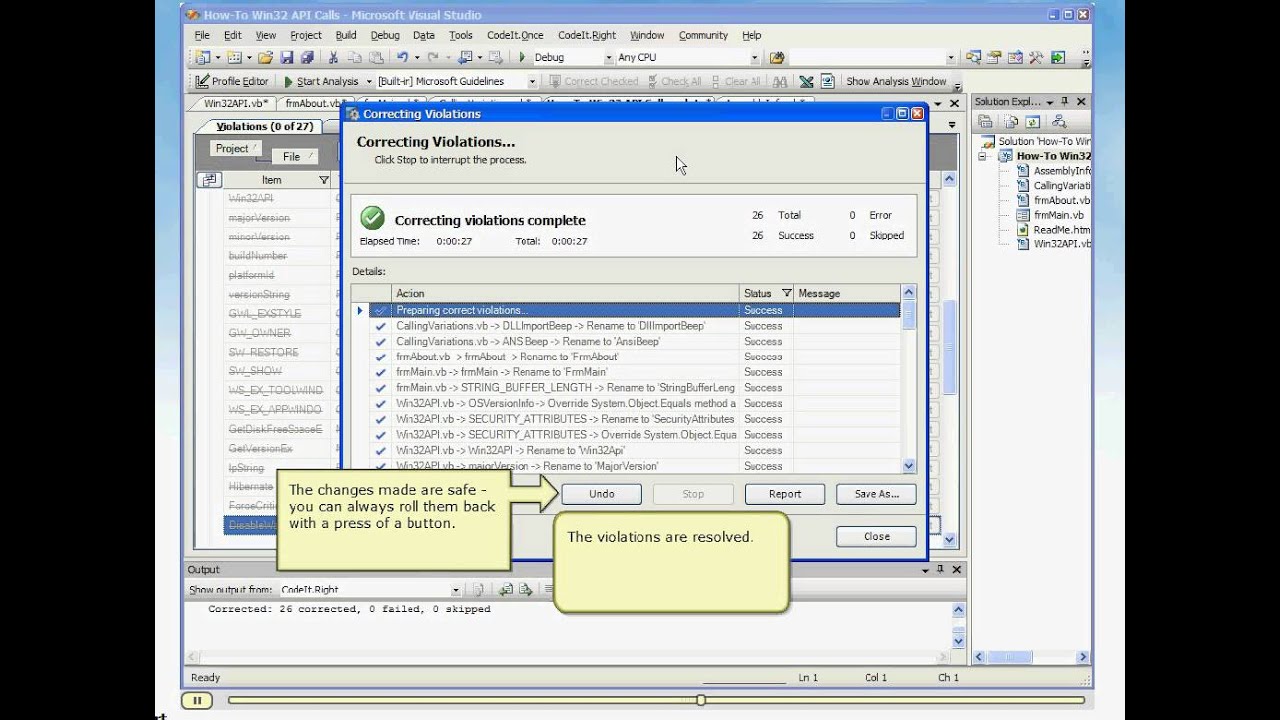Open the CodeIt.Once menu
This screenshot has height=720, width=1280.
515,35
